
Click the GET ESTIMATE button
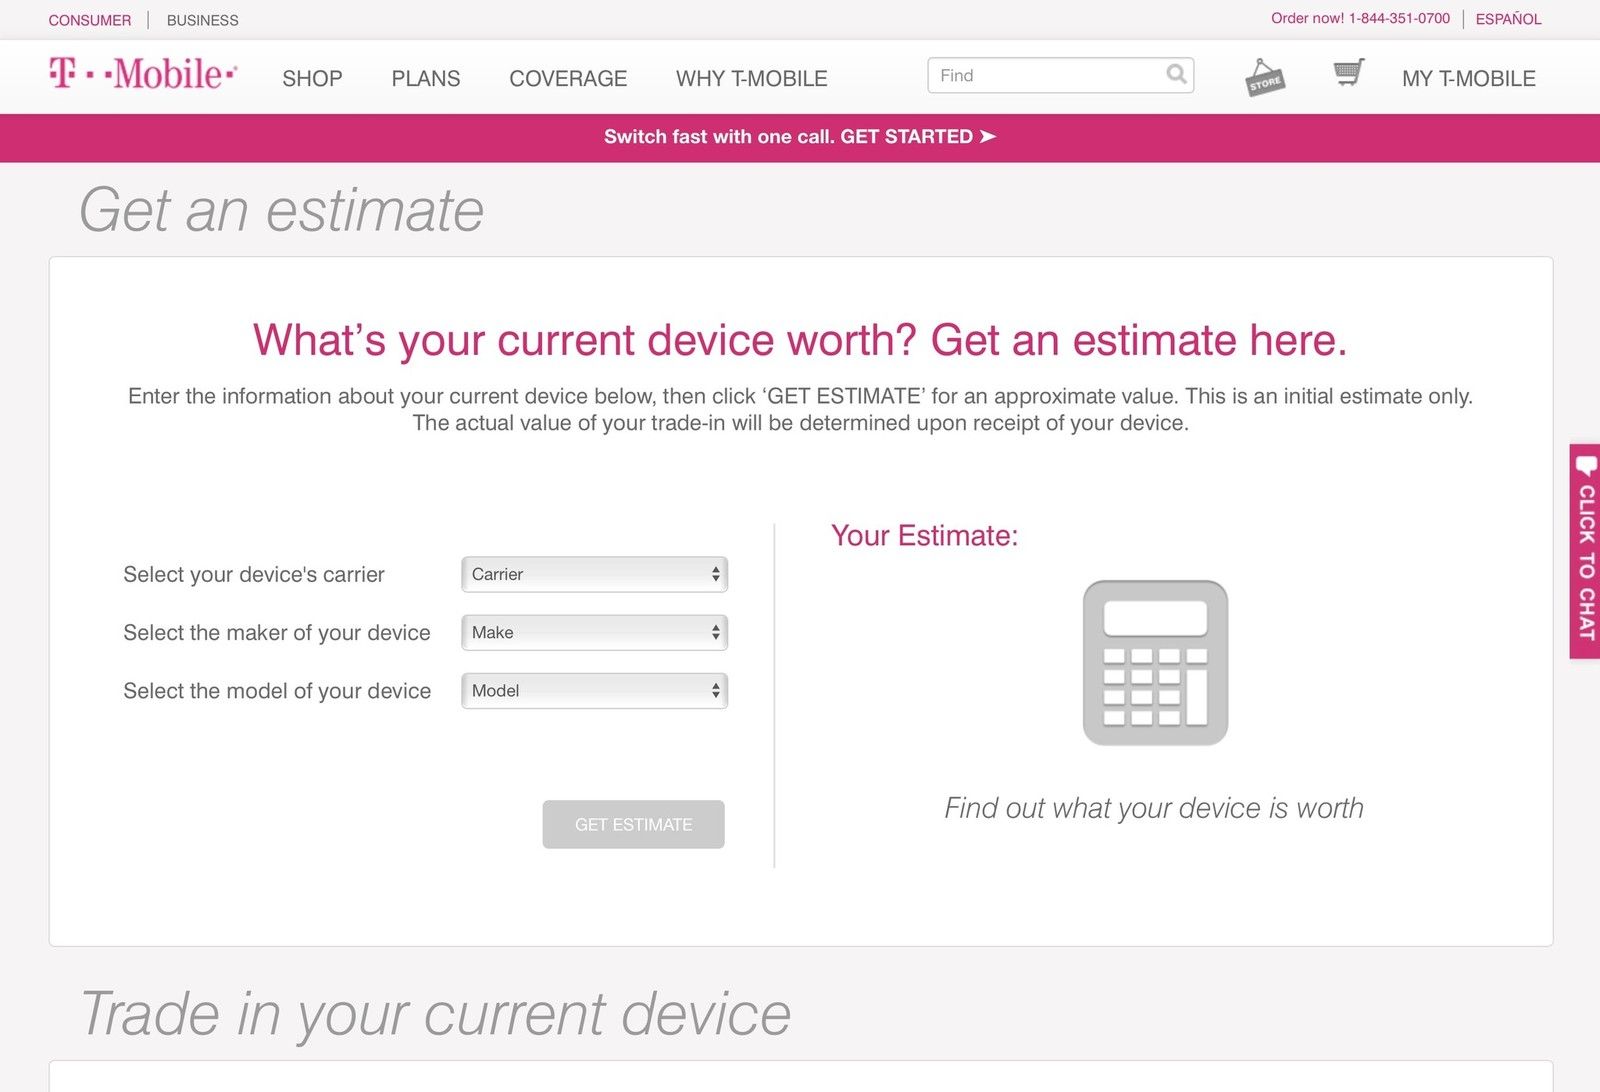pos(633,824)
